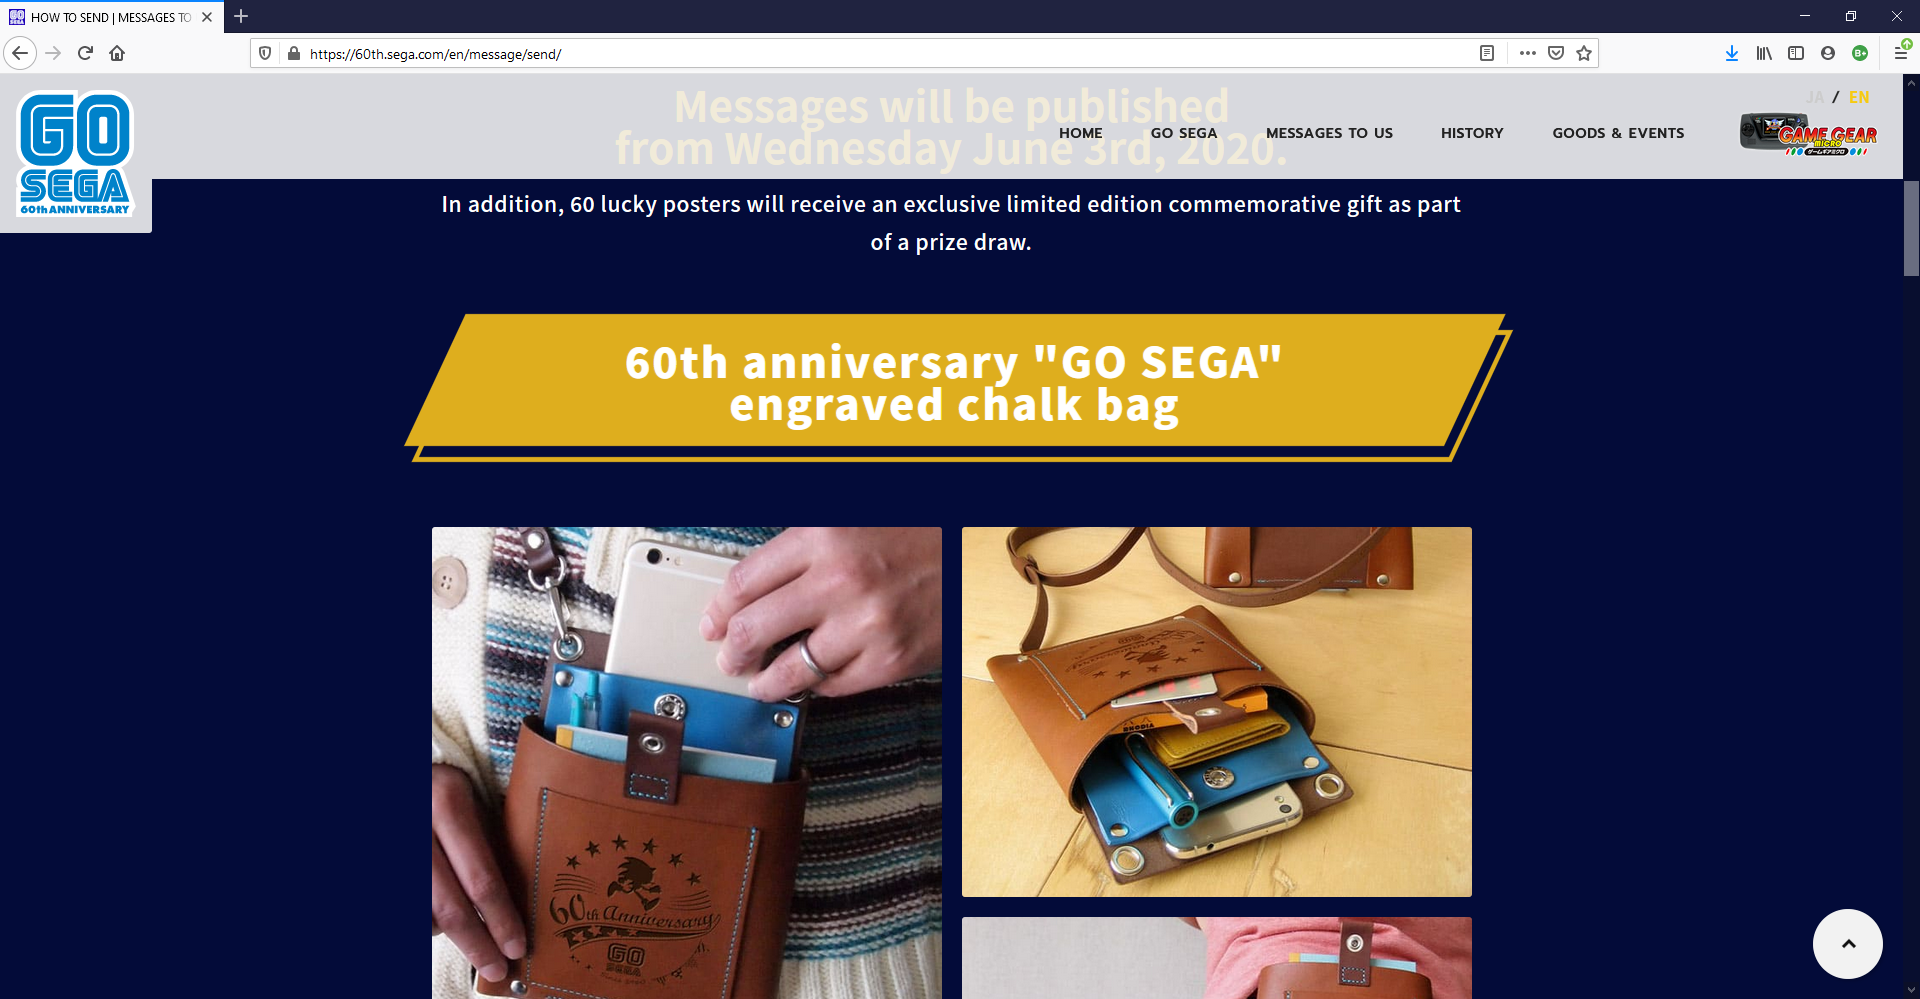
Task: Open the Library bookshelf icon
Action: 1764,53
